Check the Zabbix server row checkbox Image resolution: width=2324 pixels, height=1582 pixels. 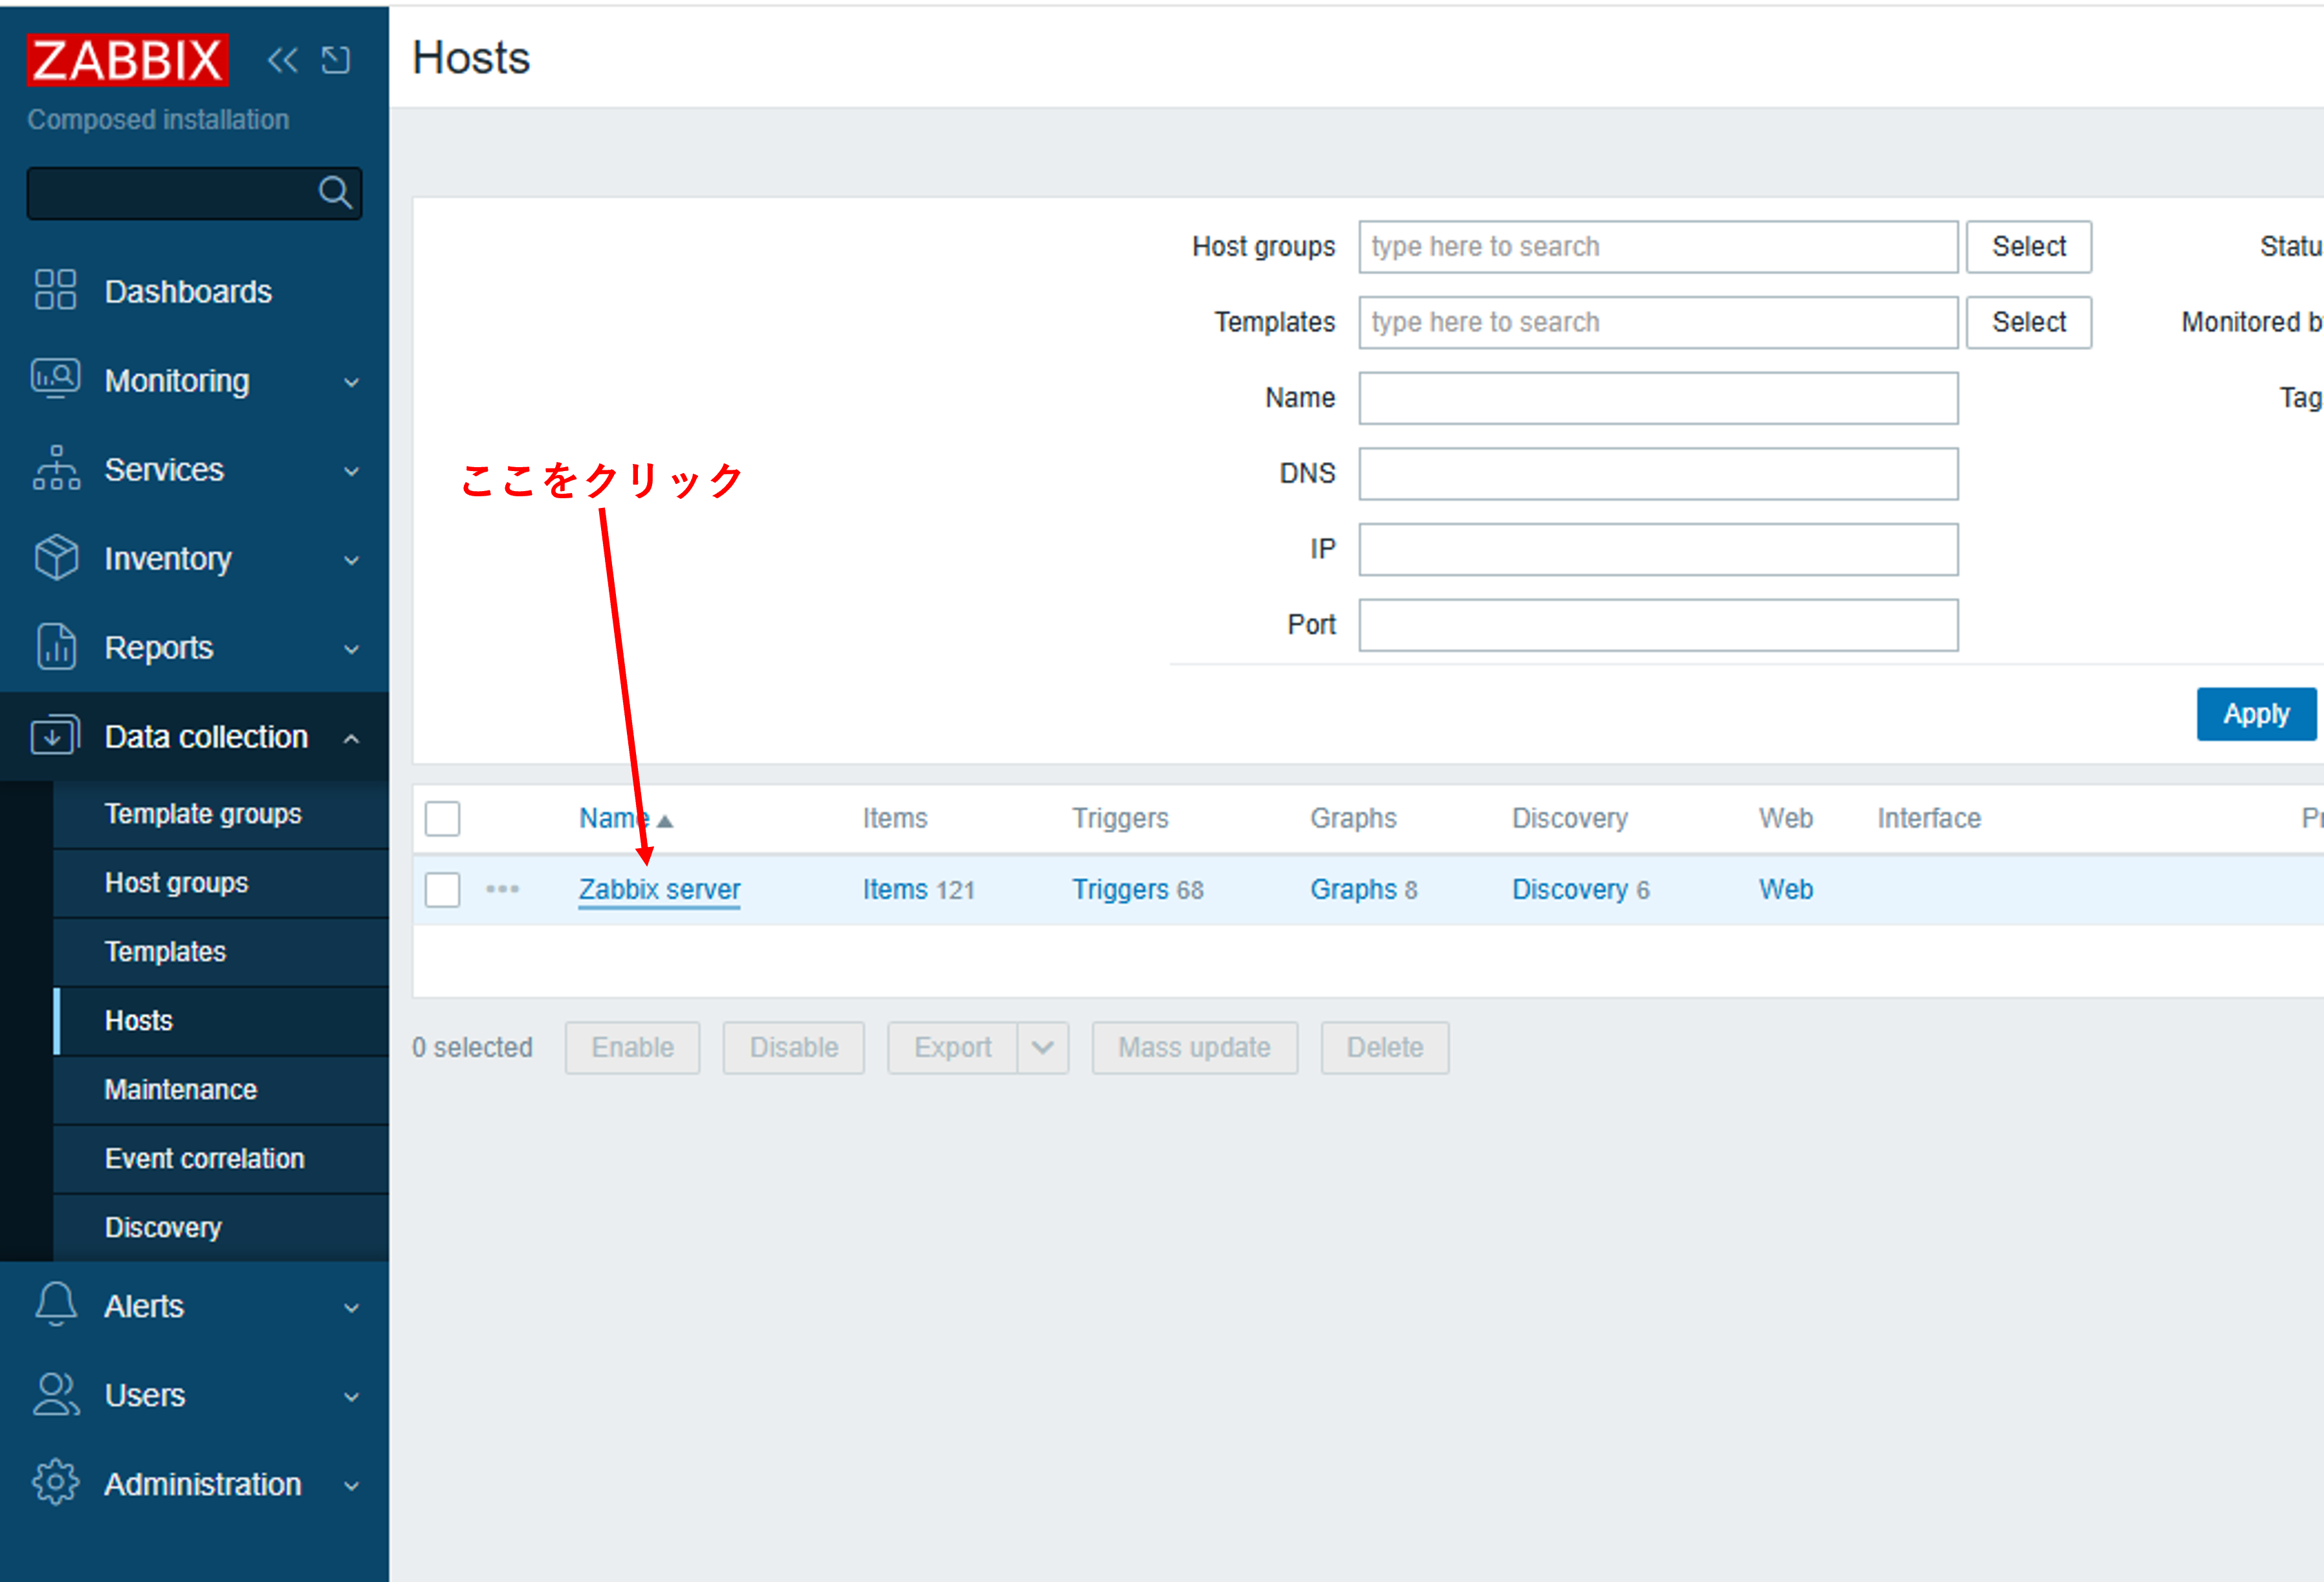442,889
